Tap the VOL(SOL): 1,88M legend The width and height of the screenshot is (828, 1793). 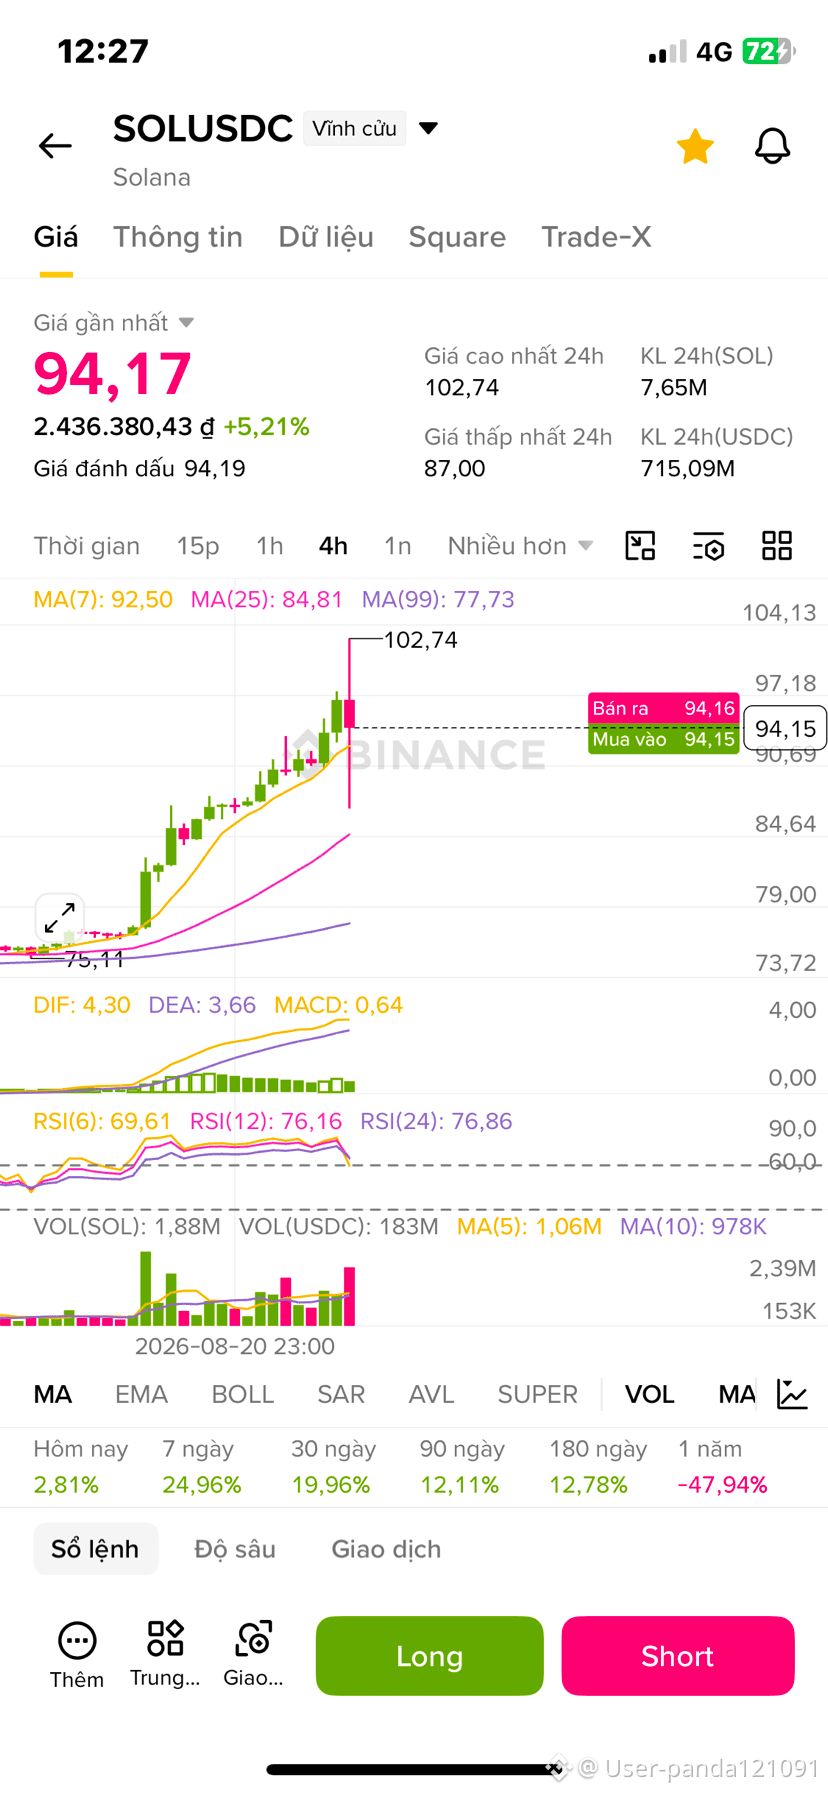pyautogui.click(x=127, y=1226)
